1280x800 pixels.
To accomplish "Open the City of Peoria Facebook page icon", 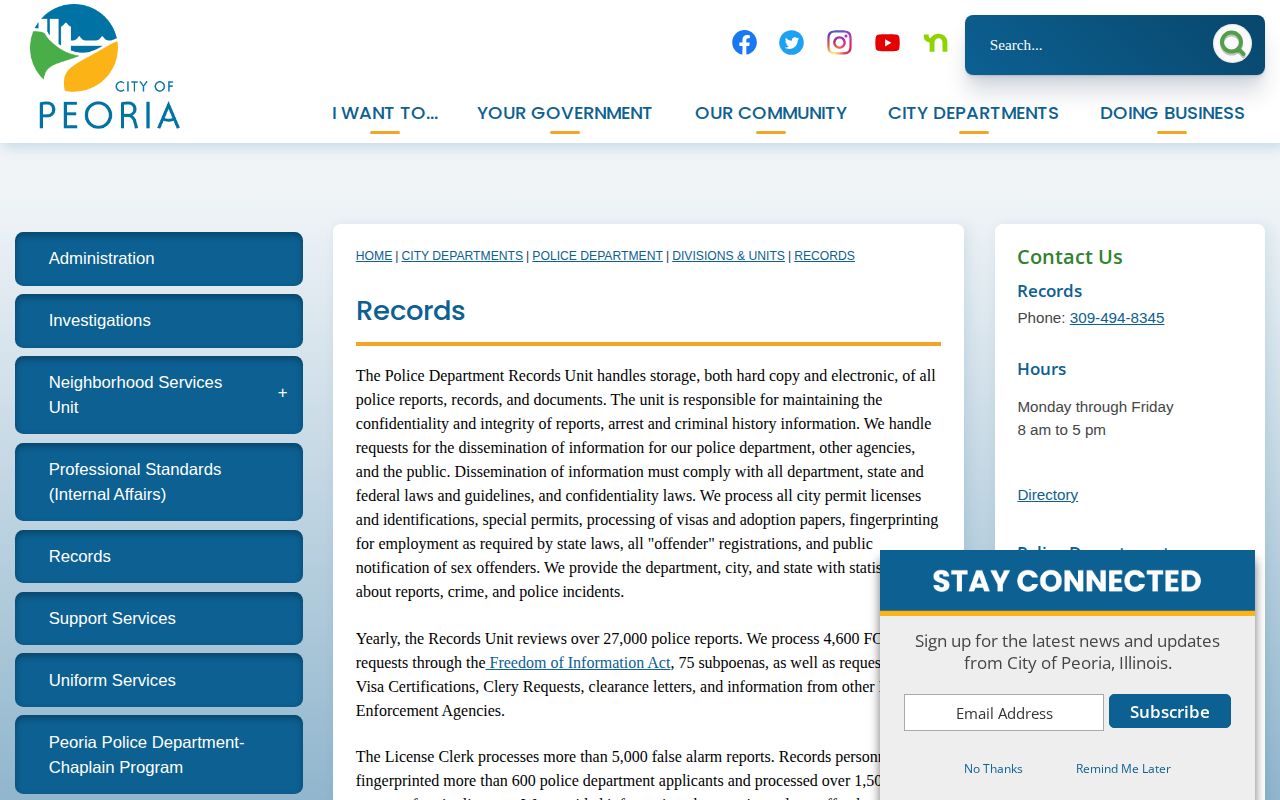I will pos(744,42).
